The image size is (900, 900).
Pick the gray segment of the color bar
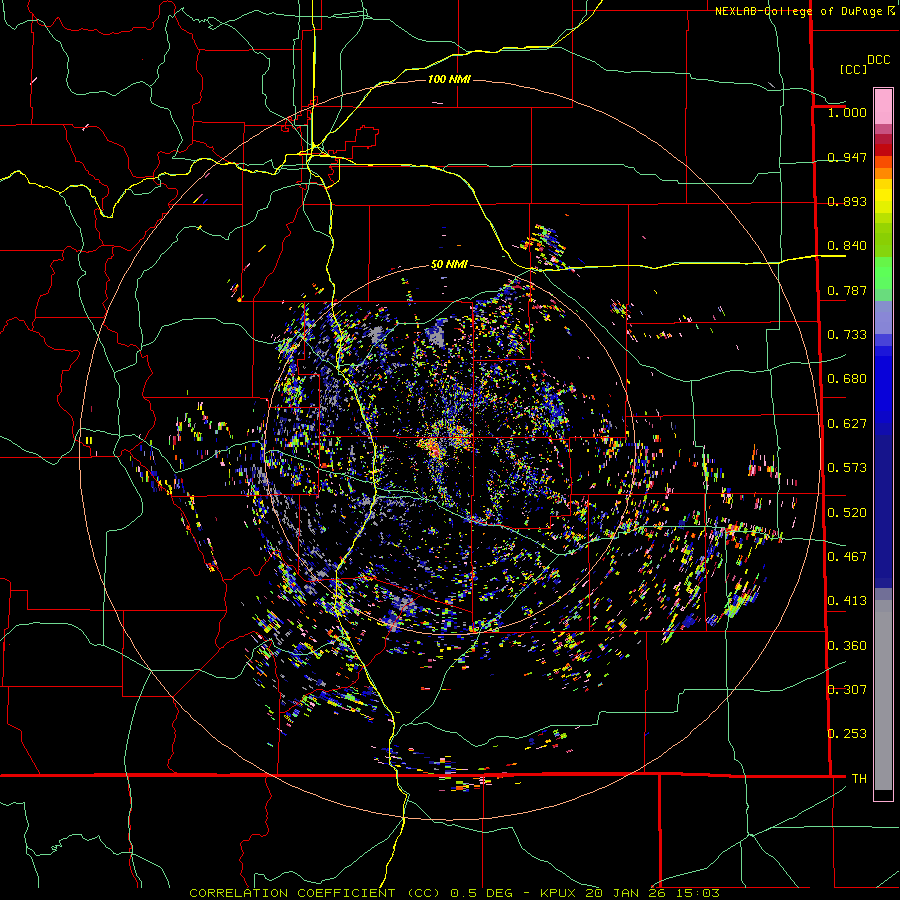tap(883, 695)
